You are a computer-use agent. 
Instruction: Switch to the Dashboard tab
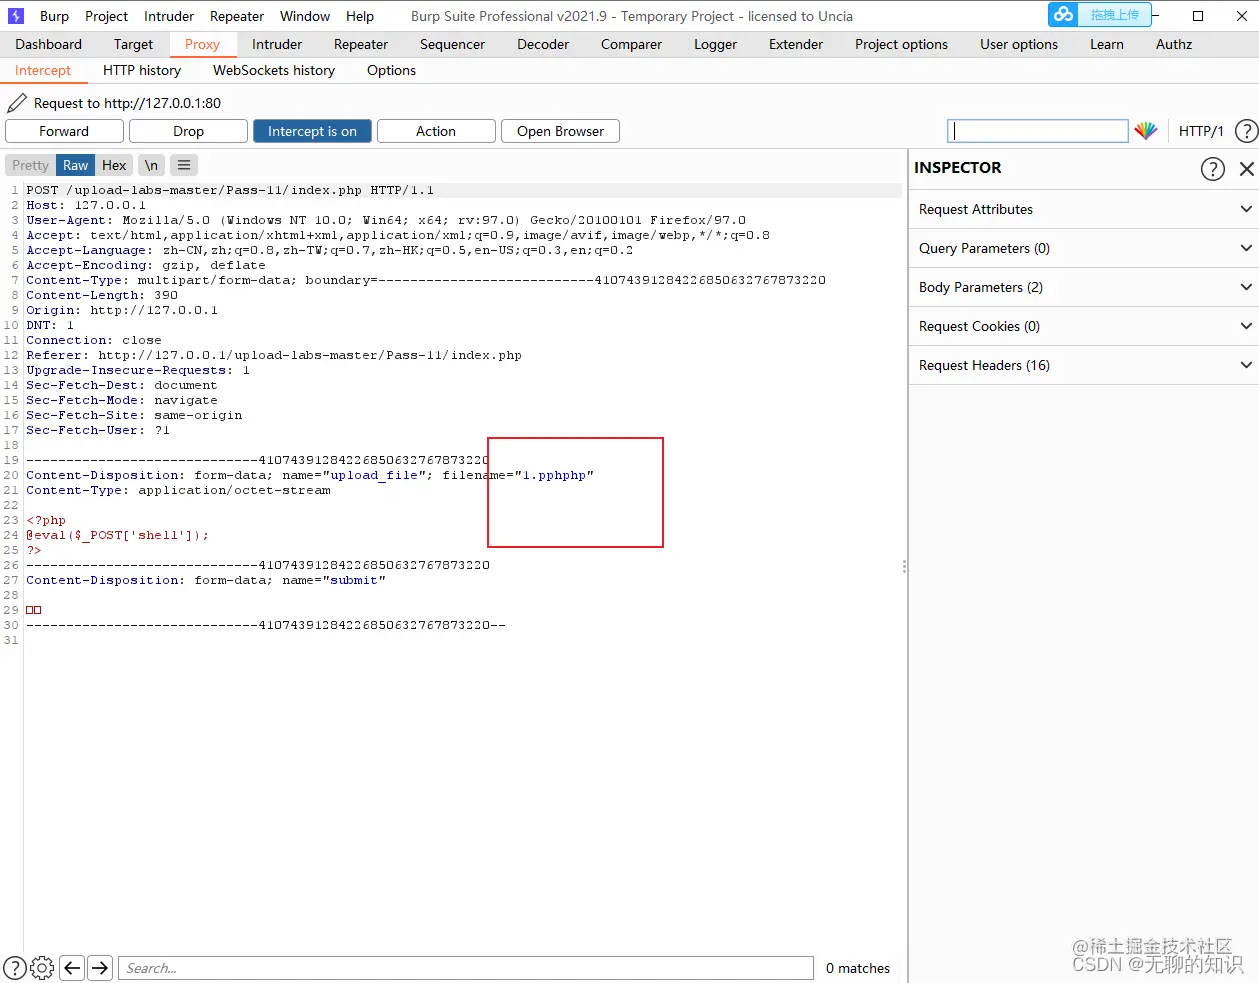[49, 44]
